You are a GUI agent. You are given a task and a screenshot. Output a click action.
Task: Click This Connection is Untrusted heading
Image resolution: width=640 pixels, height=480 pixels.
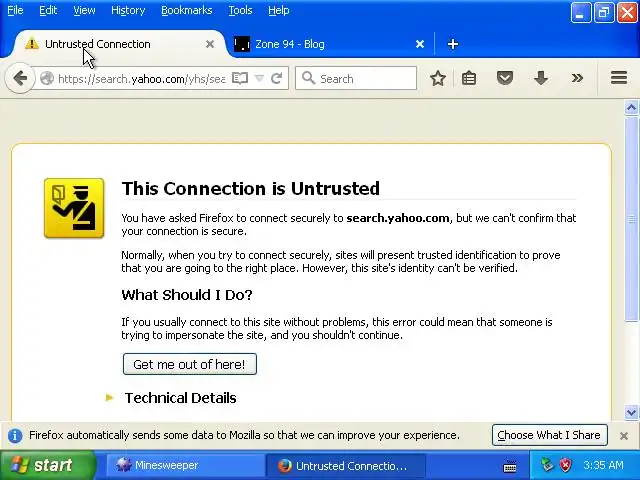(251, 188)
